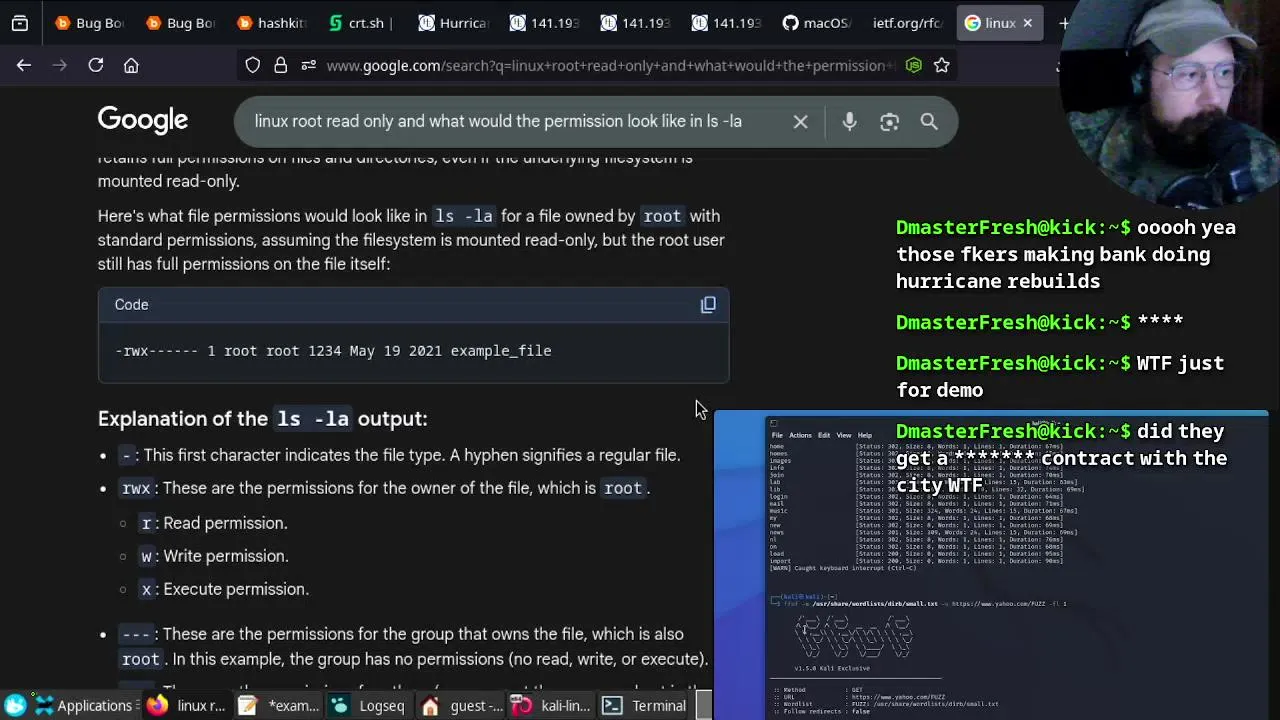1280x720 pixels.
Task: Open the Kali dragon menu icon
Action: [x=15, y=705]
